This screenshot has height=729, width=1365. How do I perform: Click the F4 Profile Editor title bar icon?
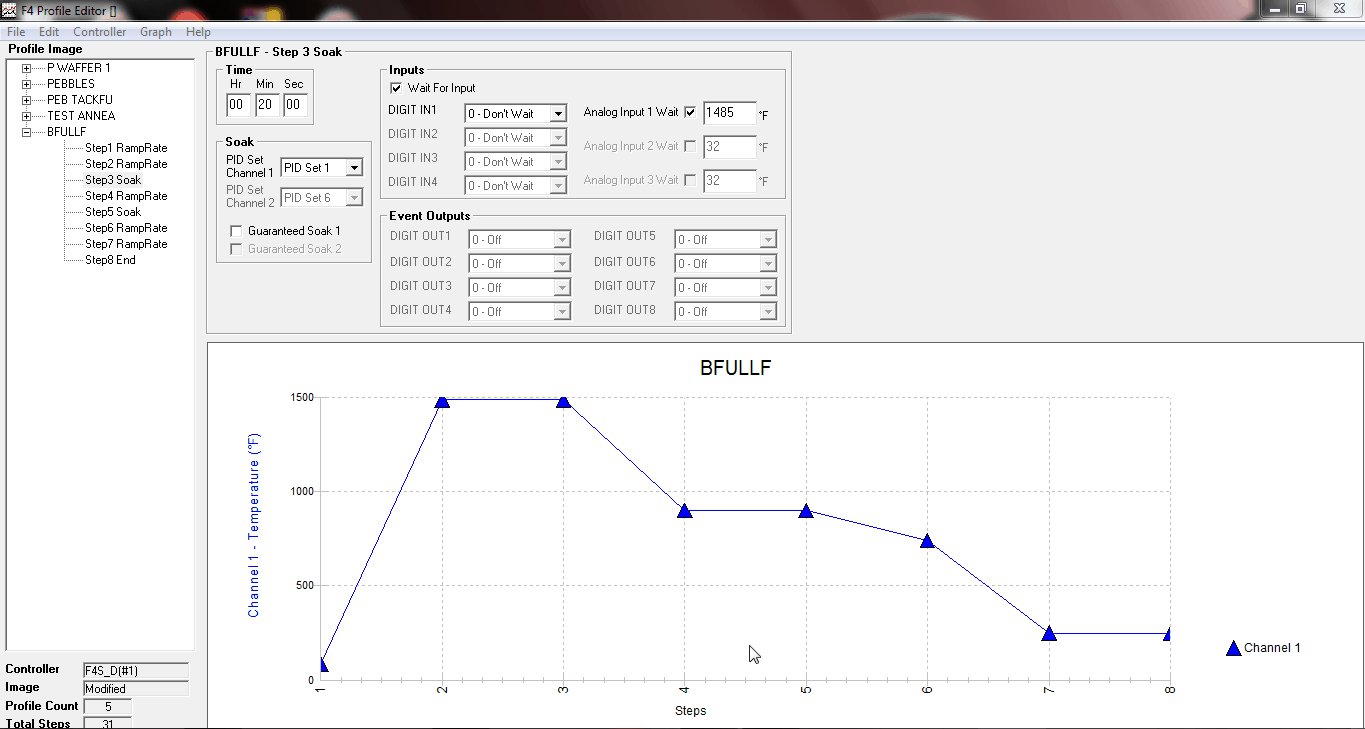coord(9,9)
